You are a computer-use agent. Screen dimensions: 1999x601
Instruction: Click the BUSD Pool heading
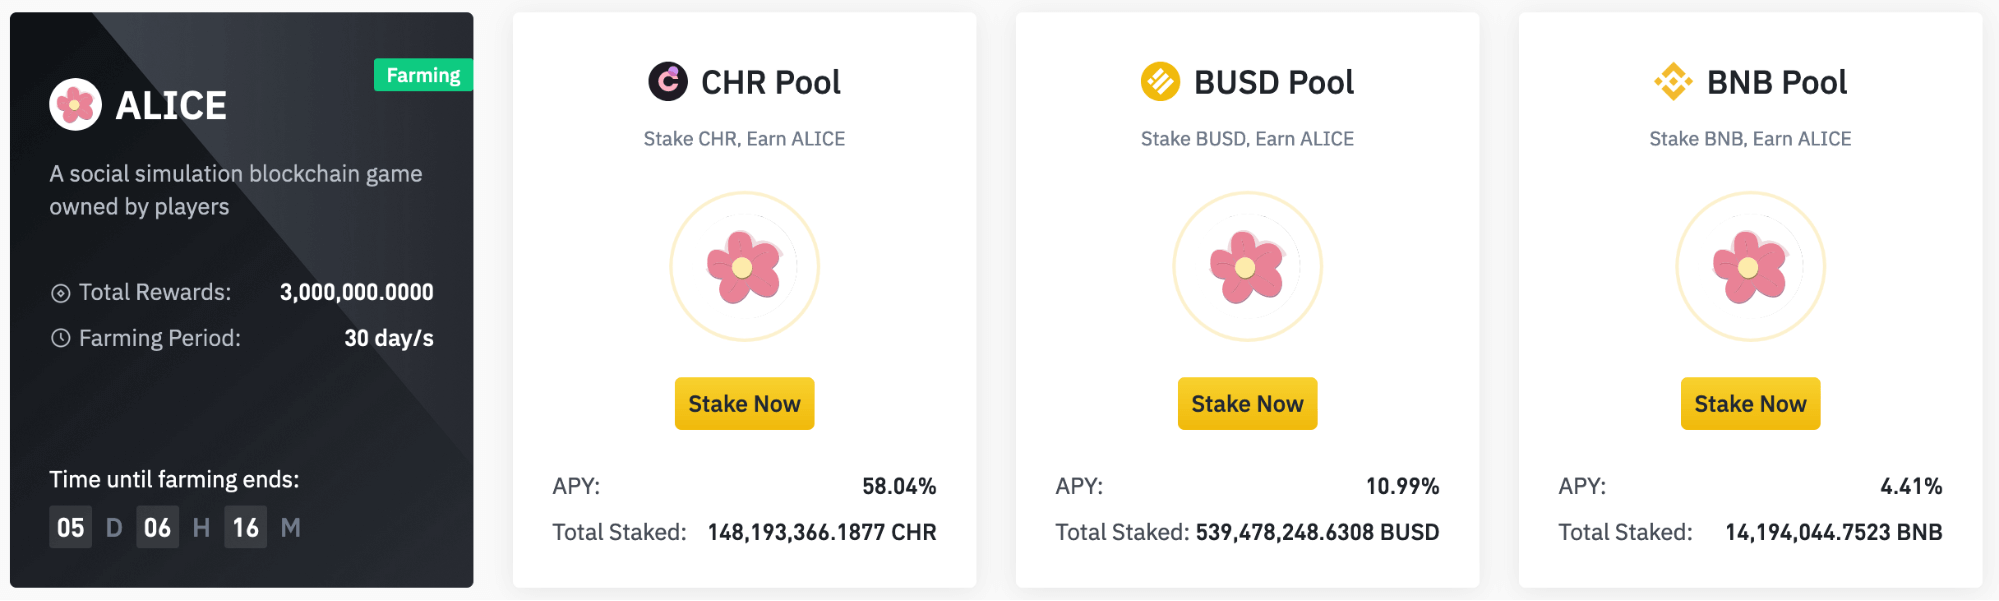(x=1273, y=82)
